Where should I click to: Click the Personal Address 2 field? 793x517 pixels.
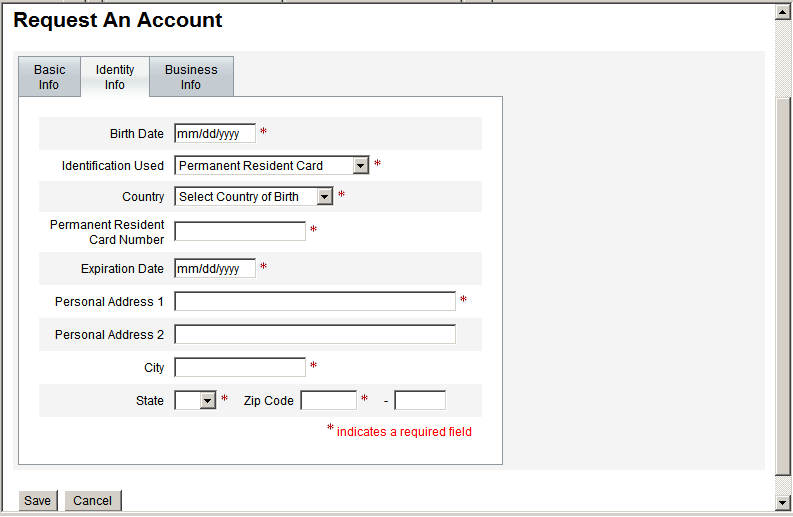(x=315, y=335)
